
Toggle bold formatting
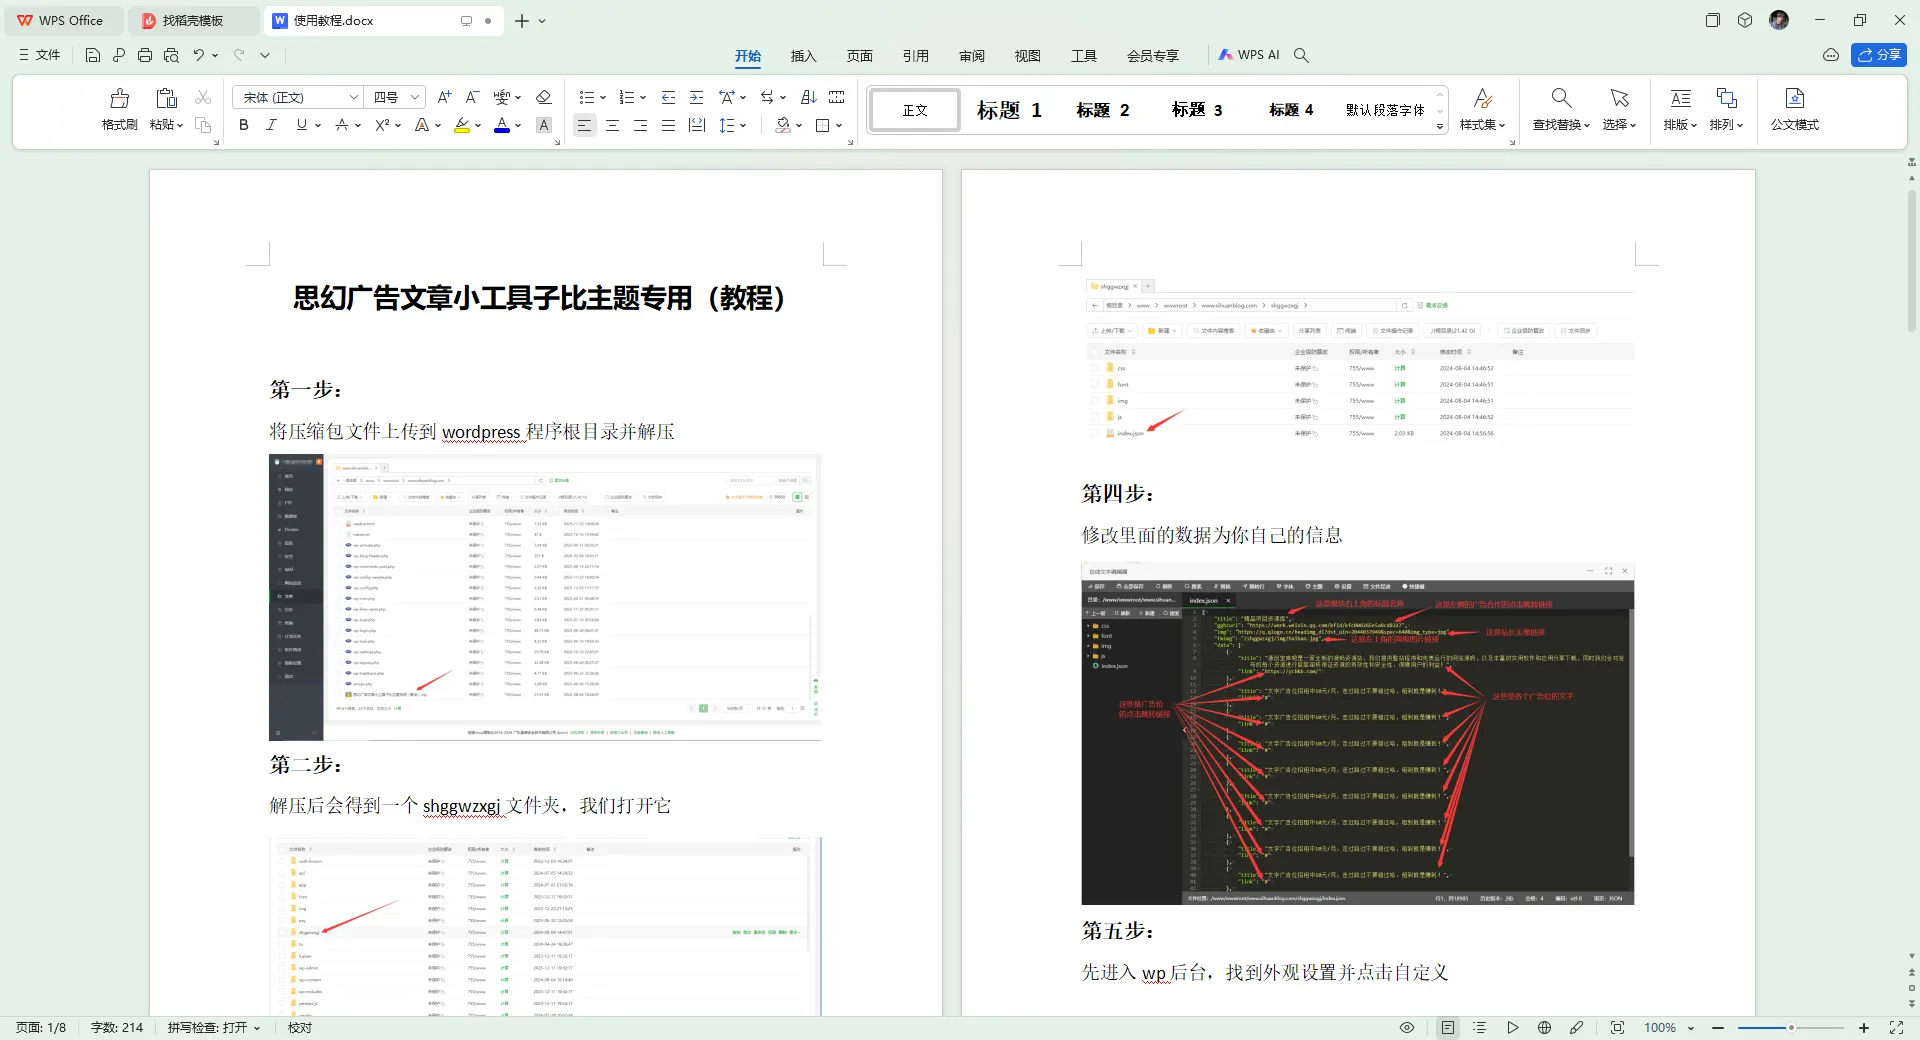click(244, 125)
